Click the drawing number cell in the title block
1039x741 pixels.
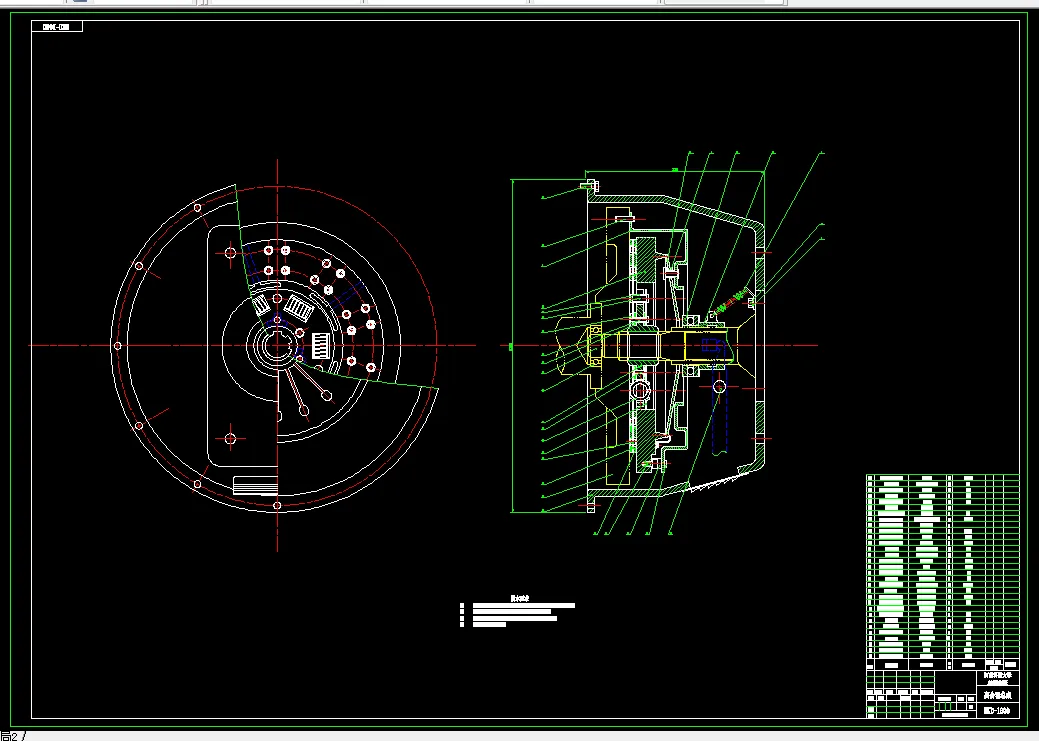999,711
